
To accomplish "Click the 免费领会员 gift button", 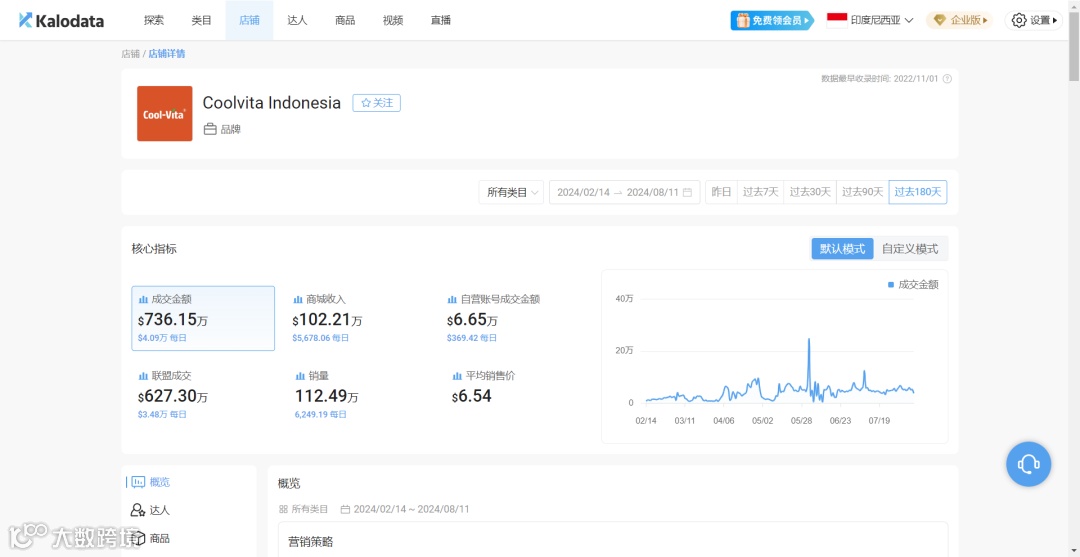I will (x=772, y=20).
